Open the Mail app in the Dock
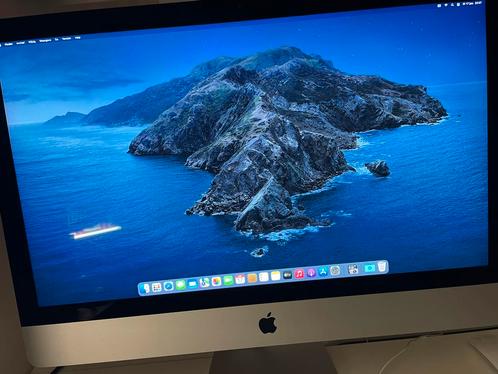 (192, 284)
